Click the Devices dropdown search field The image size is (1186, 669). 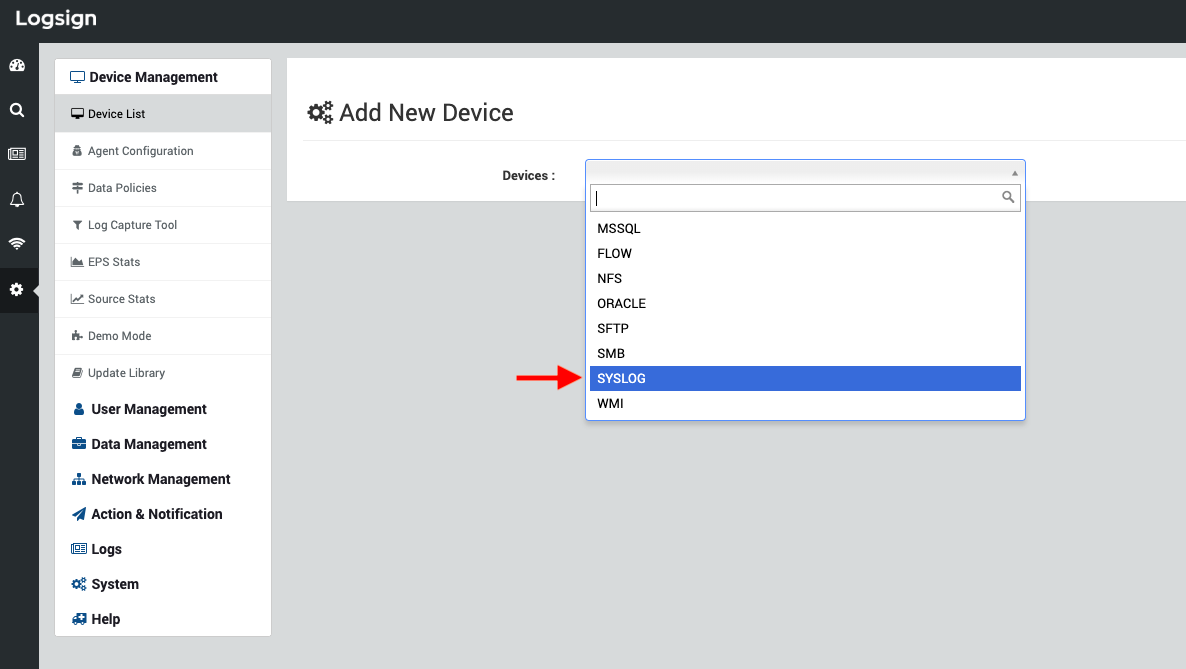[805, 198]
